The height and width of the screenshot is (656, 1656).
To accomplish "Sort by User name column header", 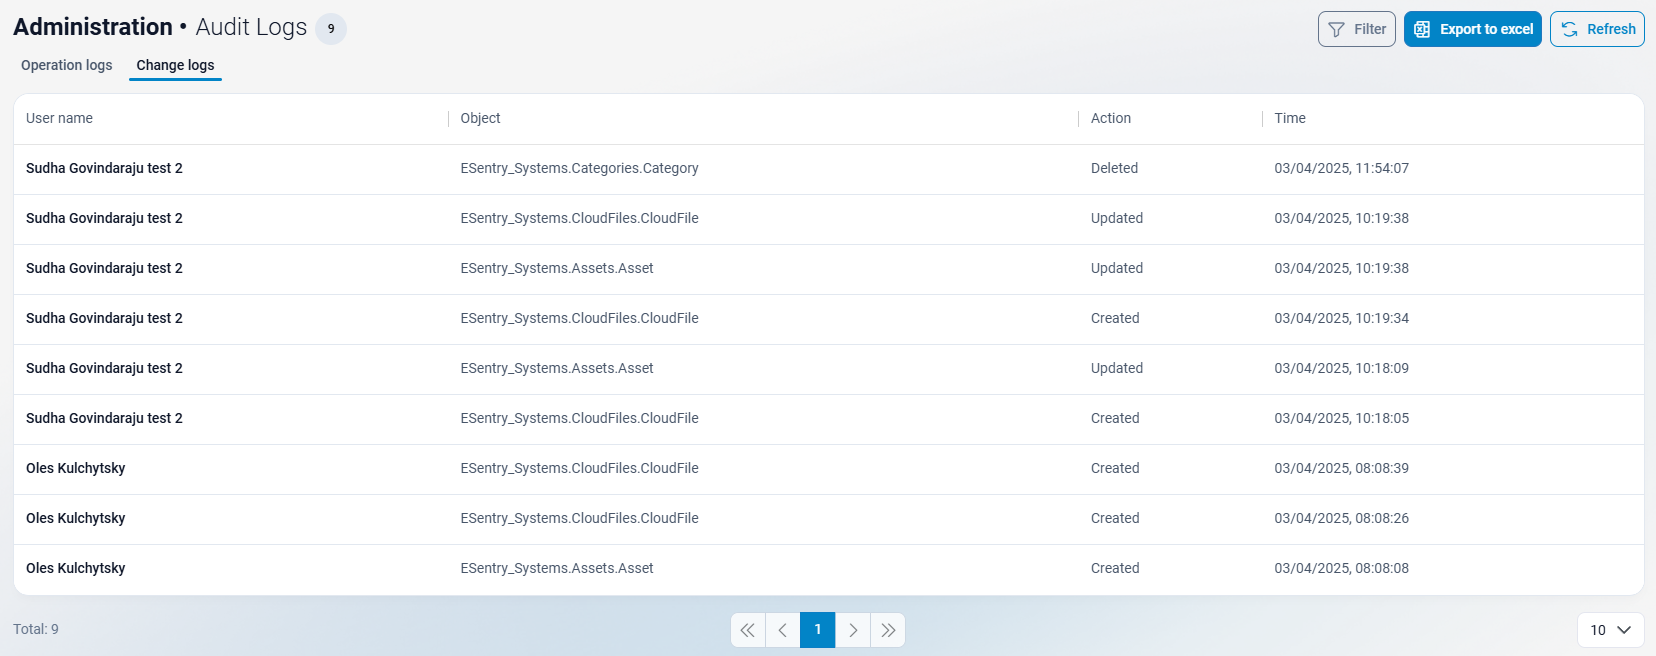I will click(x=59, y=118).
